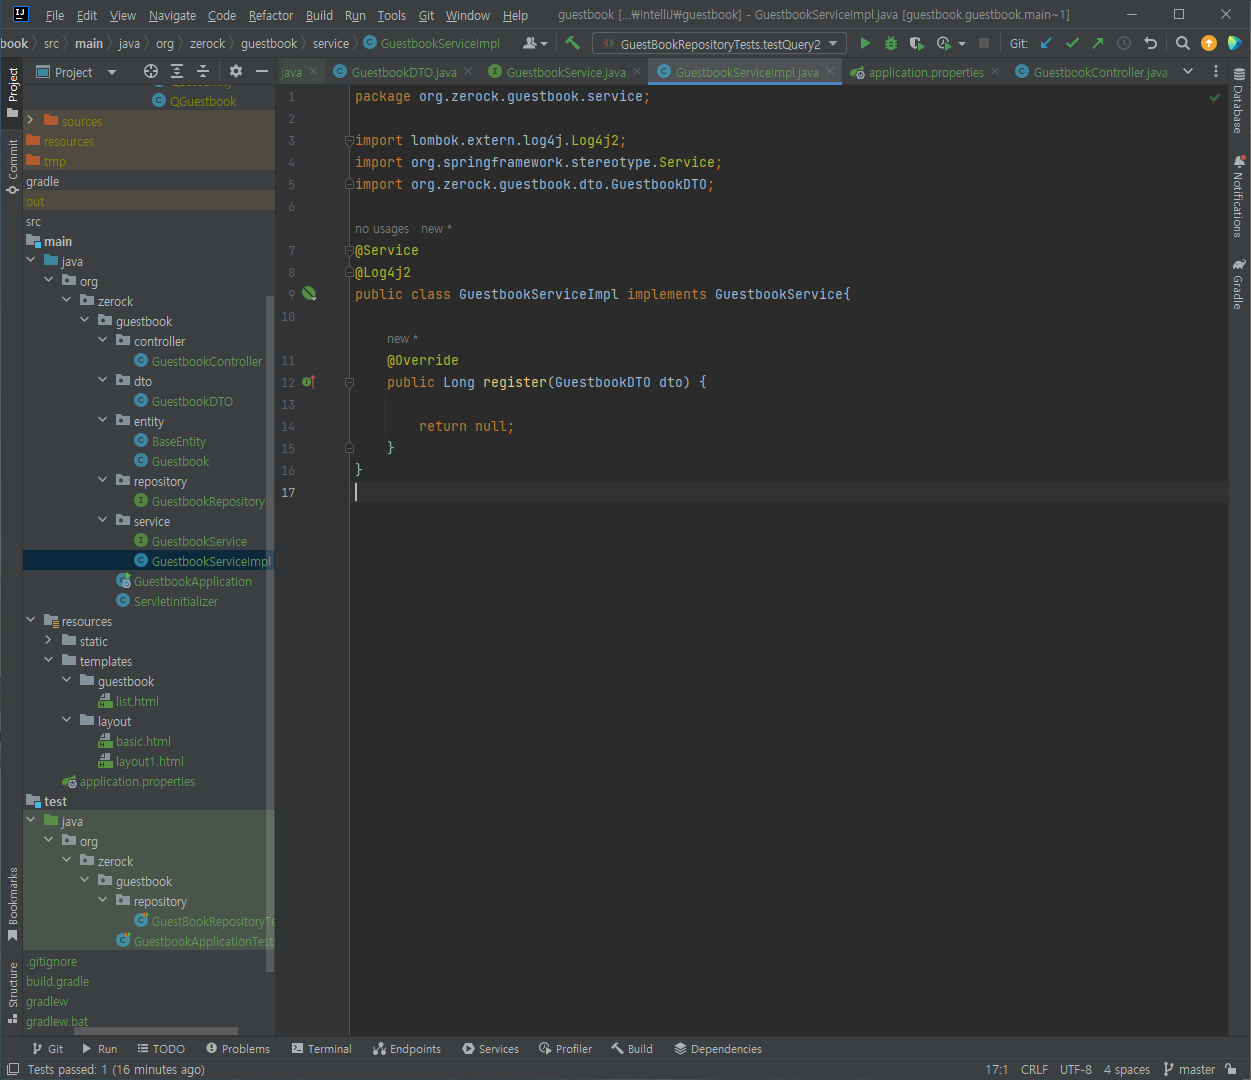Click the Rollback undo icon
This screenshot has width=1251, height=1080.
[x=1150, y=43]
